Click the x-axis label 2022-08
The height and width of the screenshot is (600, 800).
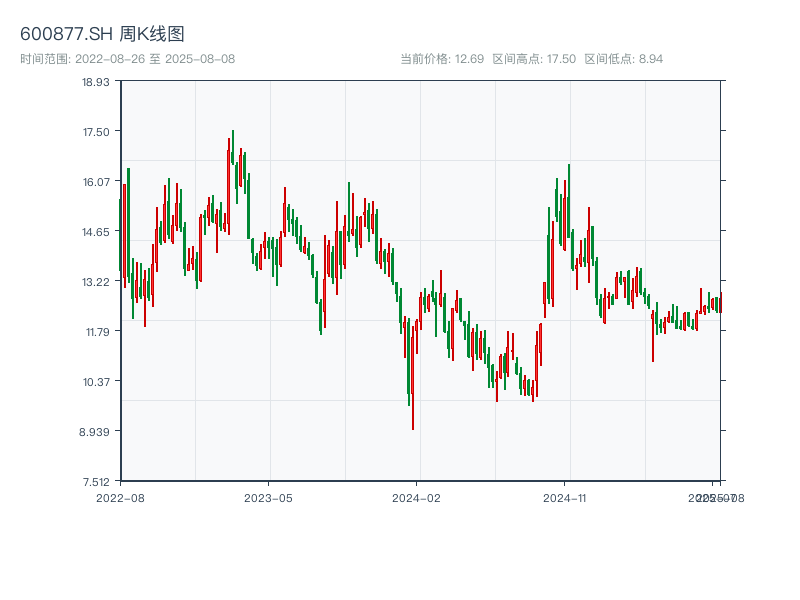[x=120, y=498]
